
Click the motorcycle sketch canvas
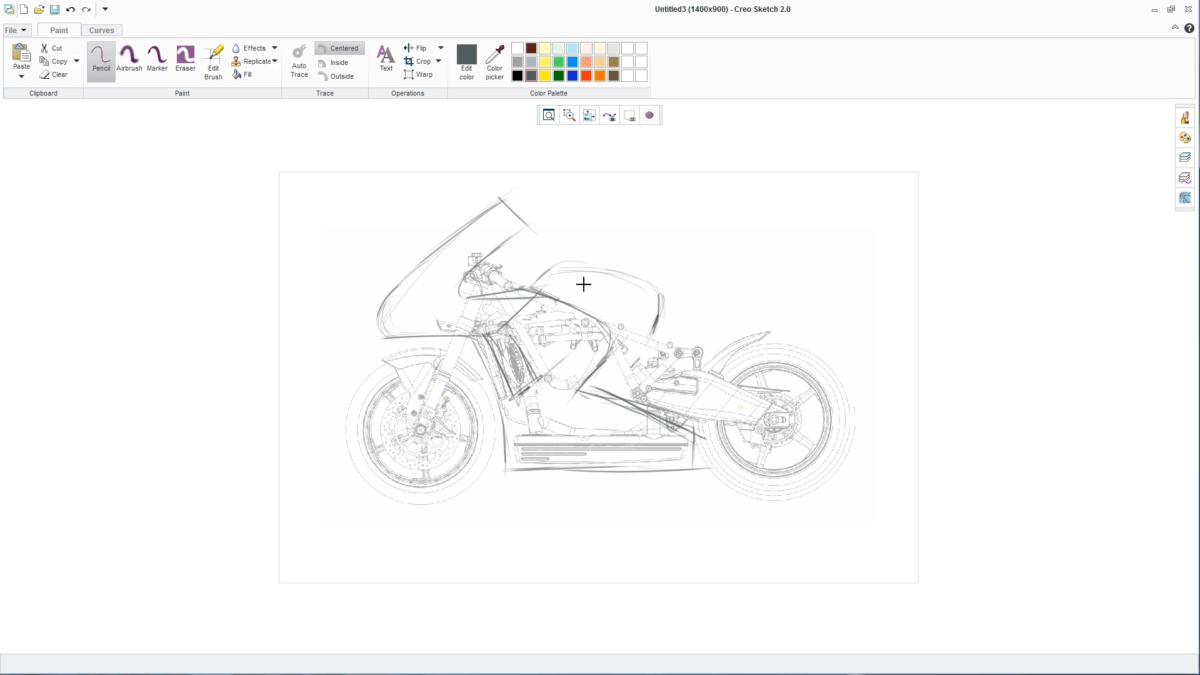point(598,376)
